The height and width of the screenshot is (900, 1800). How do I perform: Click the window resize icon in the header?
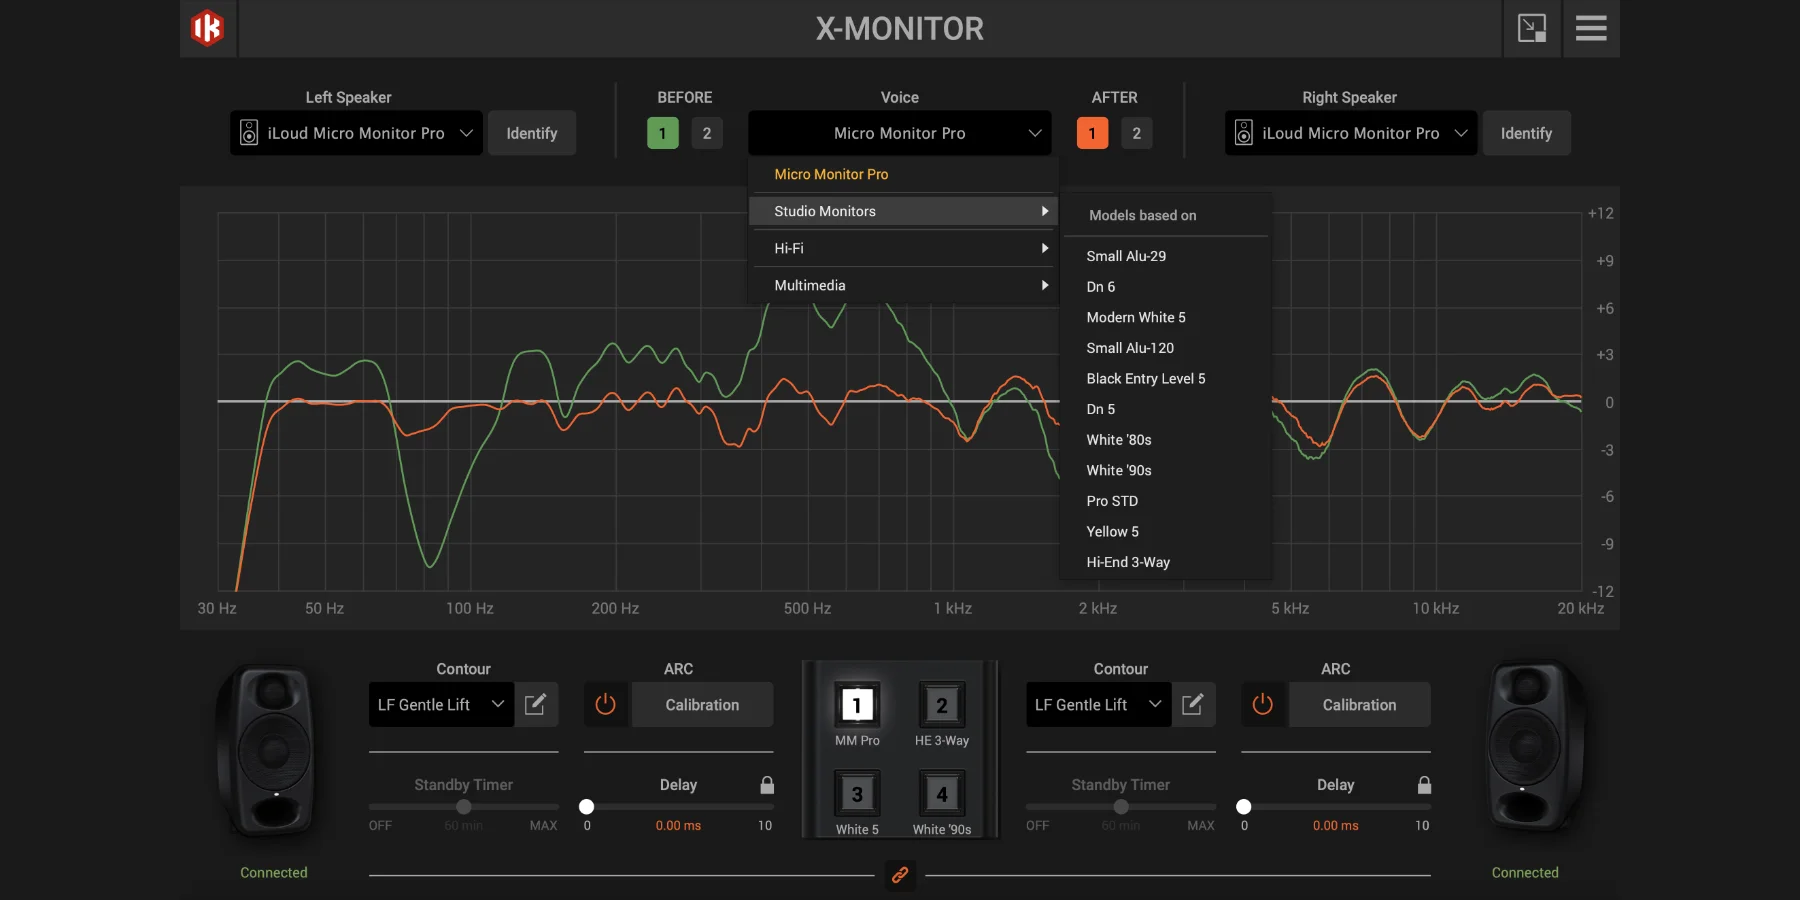click(x=1531, y=28)
